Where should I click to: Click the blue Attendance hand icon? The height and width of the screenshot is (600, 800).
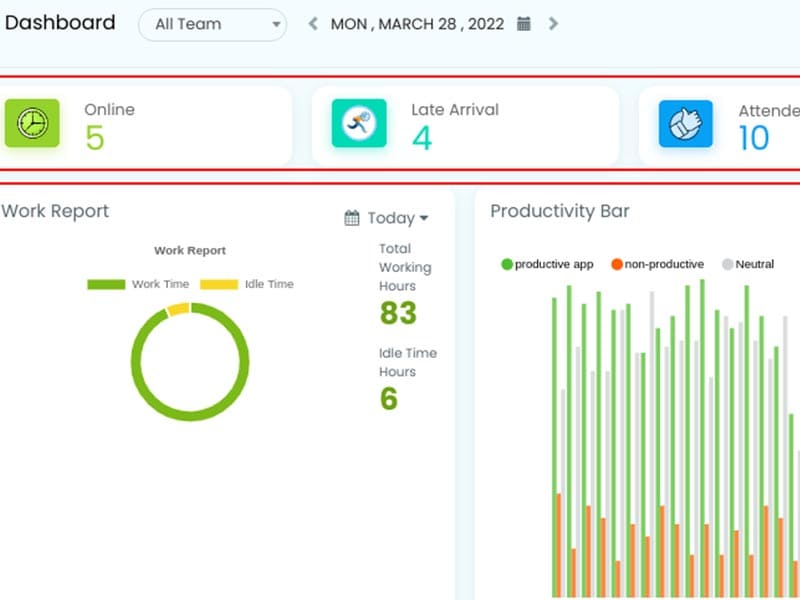point(685,124)
